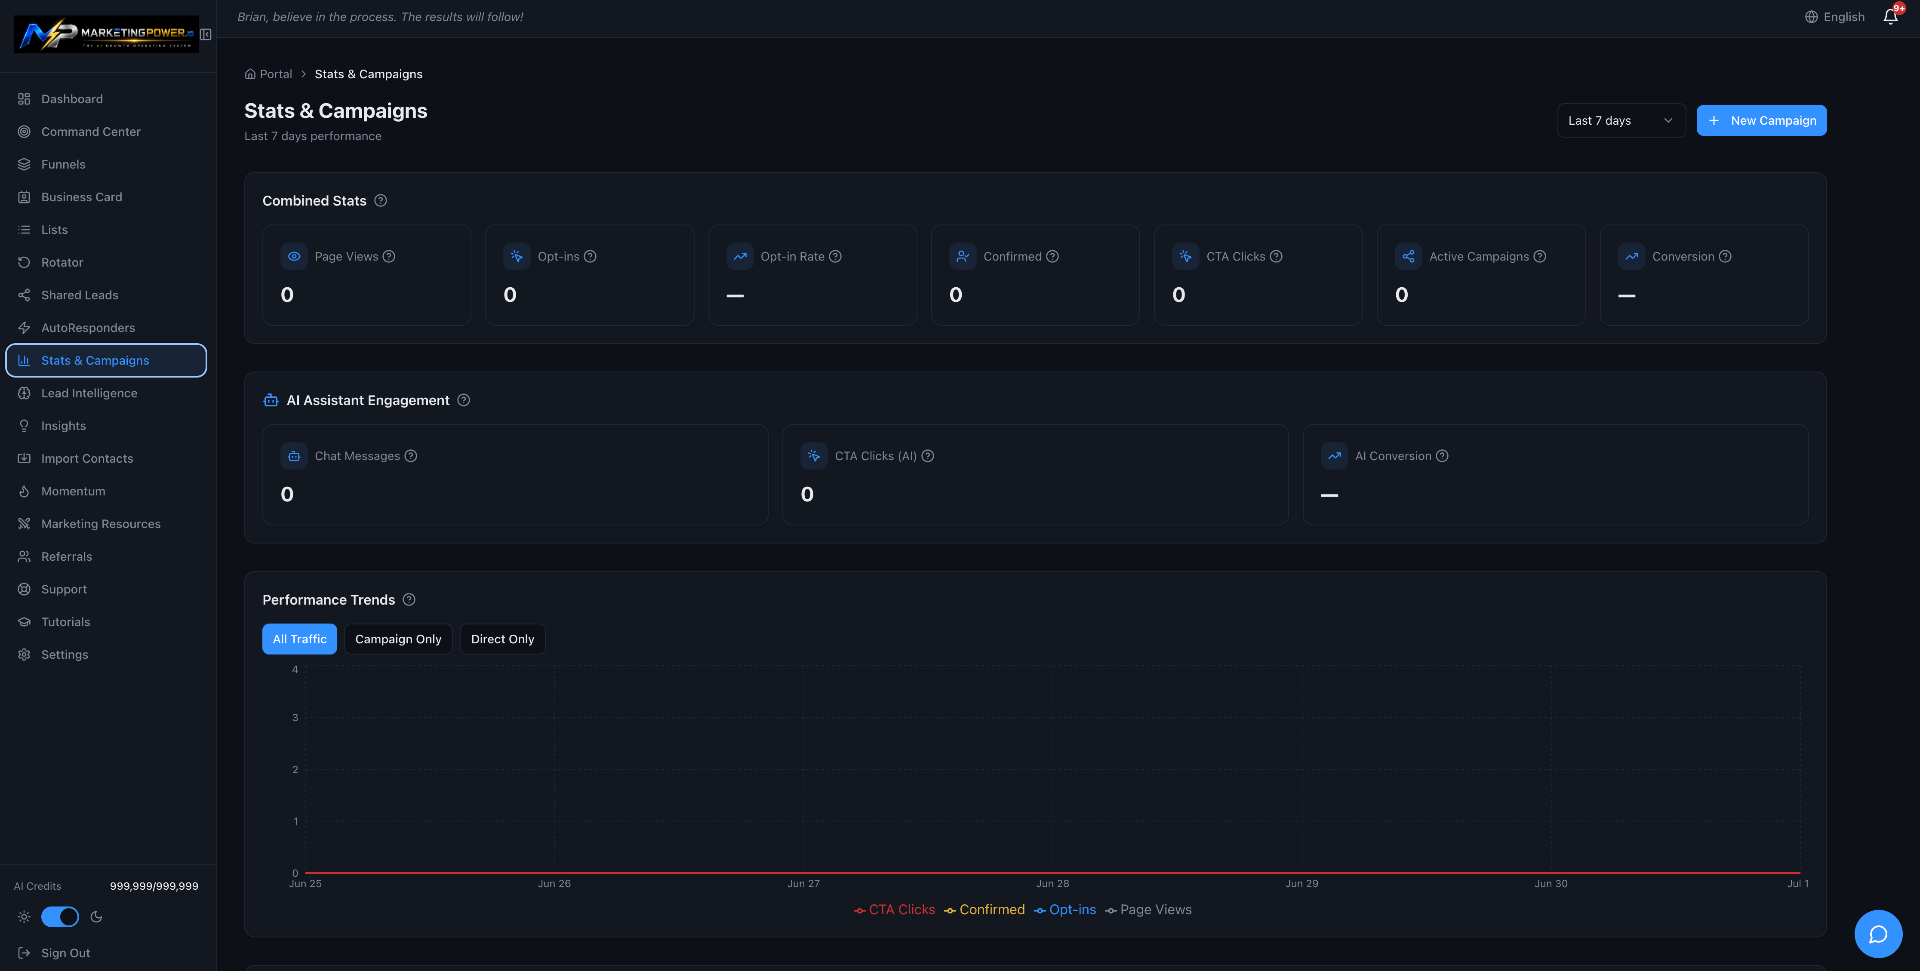Click the Opt-ins stat card
The height and width of the screenshot is (971, 1920).
tap(589, 275)
